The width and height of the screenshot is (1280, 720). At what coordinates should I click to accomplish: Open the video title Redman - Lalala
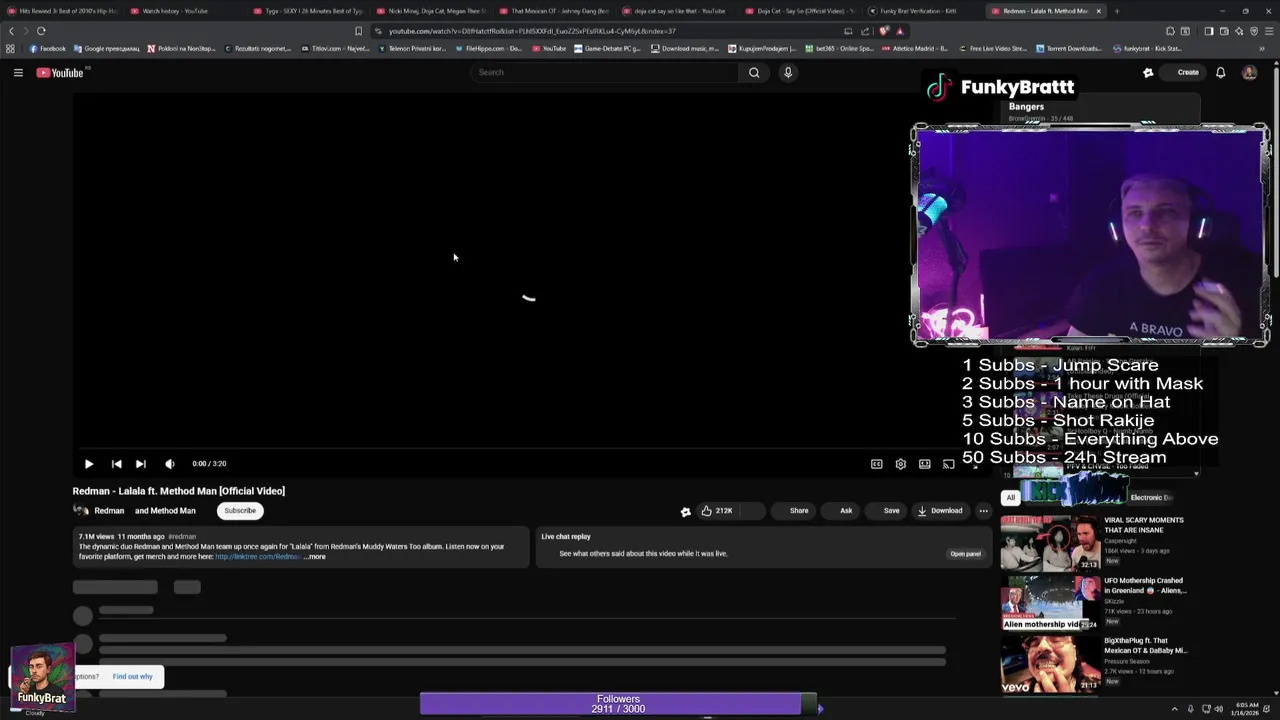(x=178, y=491)
